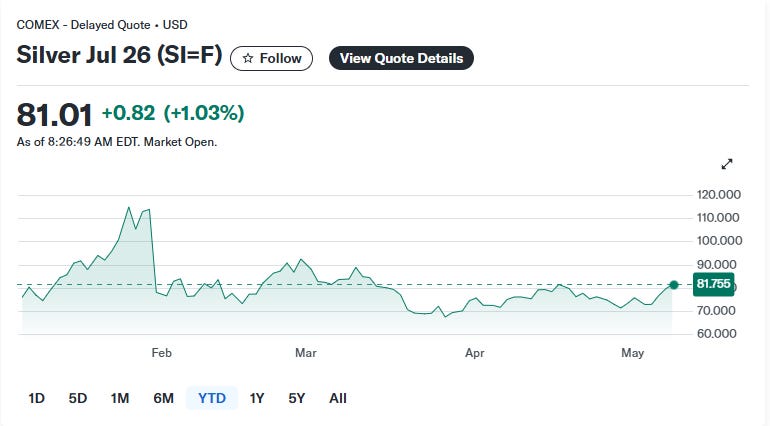Click the Mar label on time axis
The height and width of the screenshot is (426, 770).
pos(305,353)
